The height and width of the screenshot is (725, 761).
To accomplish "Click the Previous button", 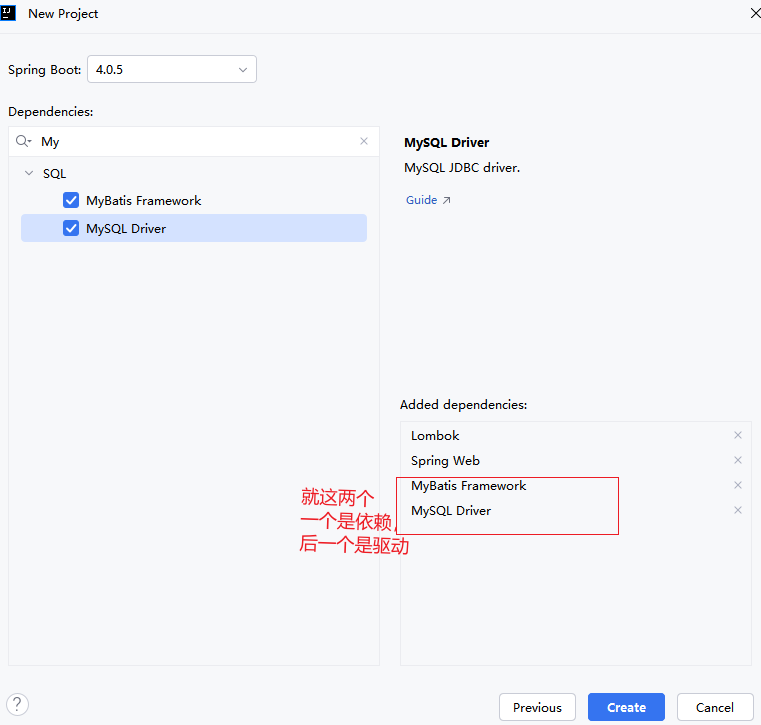I will click(x=537, y=707).
